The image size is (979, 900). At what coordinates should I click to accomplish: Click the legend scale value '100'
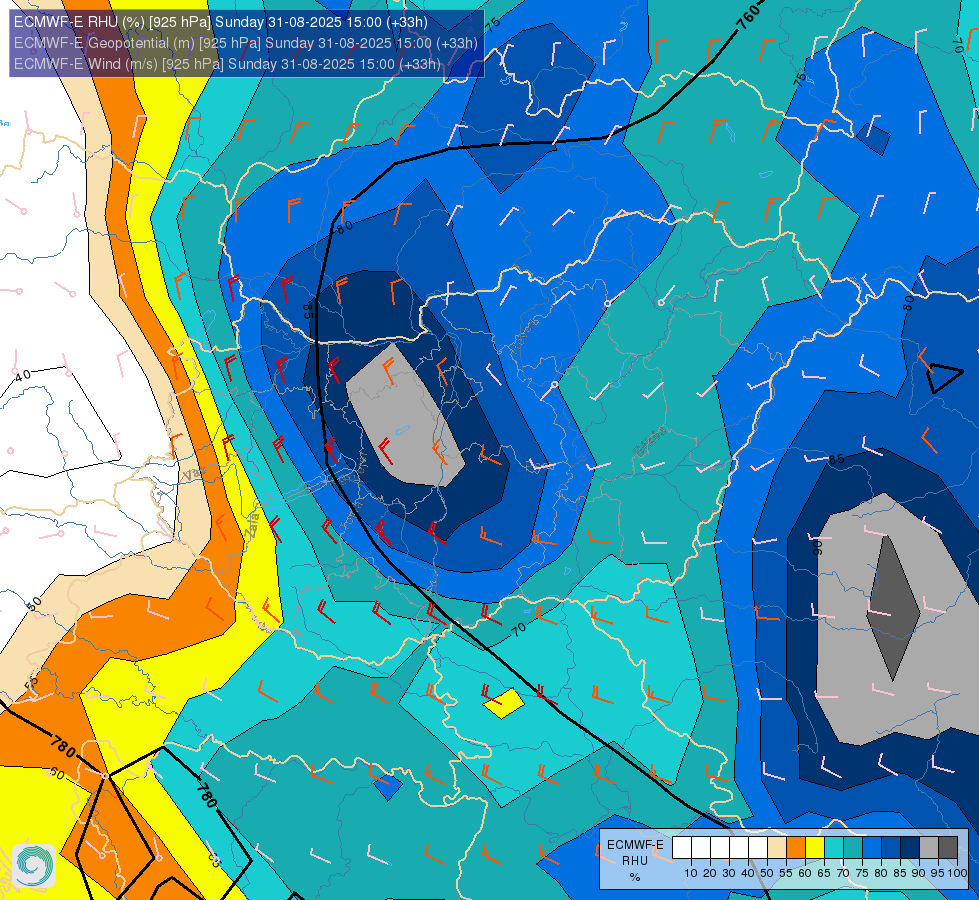958,873
